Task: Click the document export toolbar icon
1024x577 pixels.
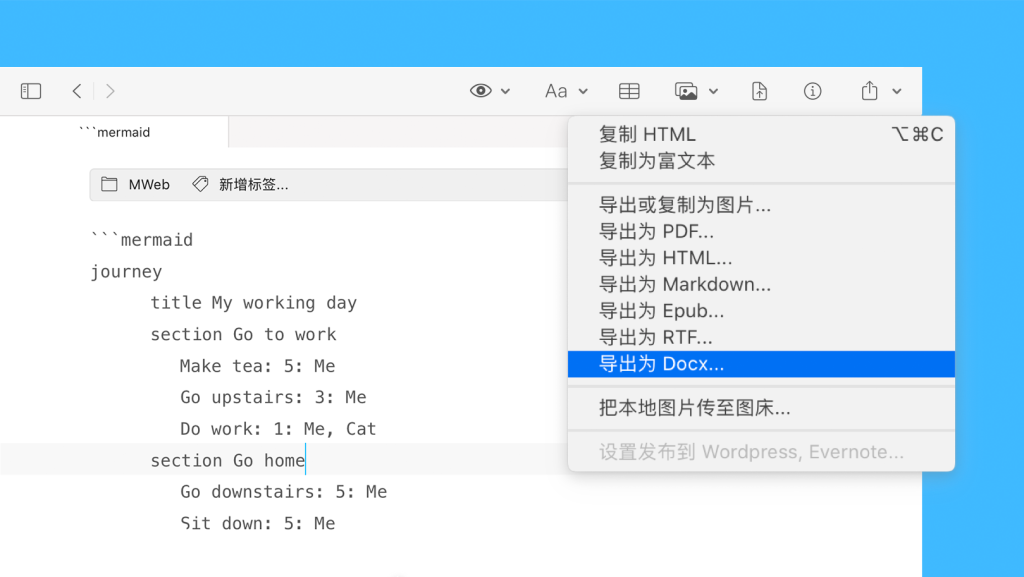Action: click(759, 91)
